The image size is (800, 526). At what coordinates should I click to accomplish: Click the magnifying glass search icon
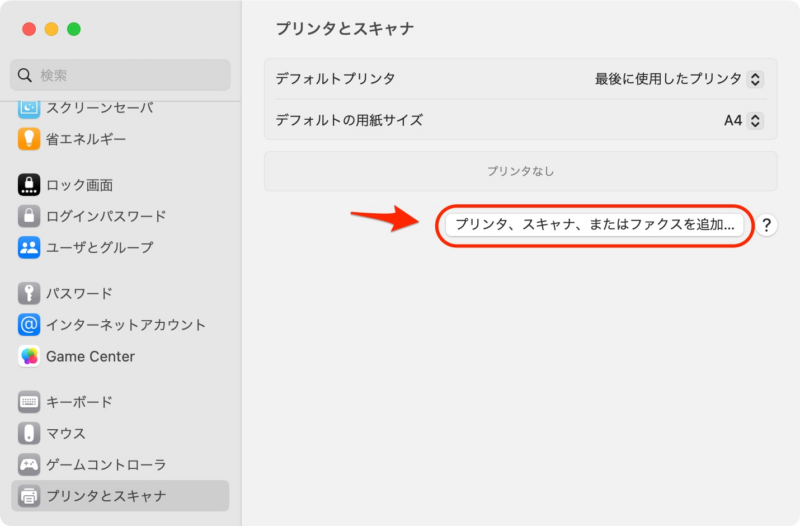(x=24, y=75)
